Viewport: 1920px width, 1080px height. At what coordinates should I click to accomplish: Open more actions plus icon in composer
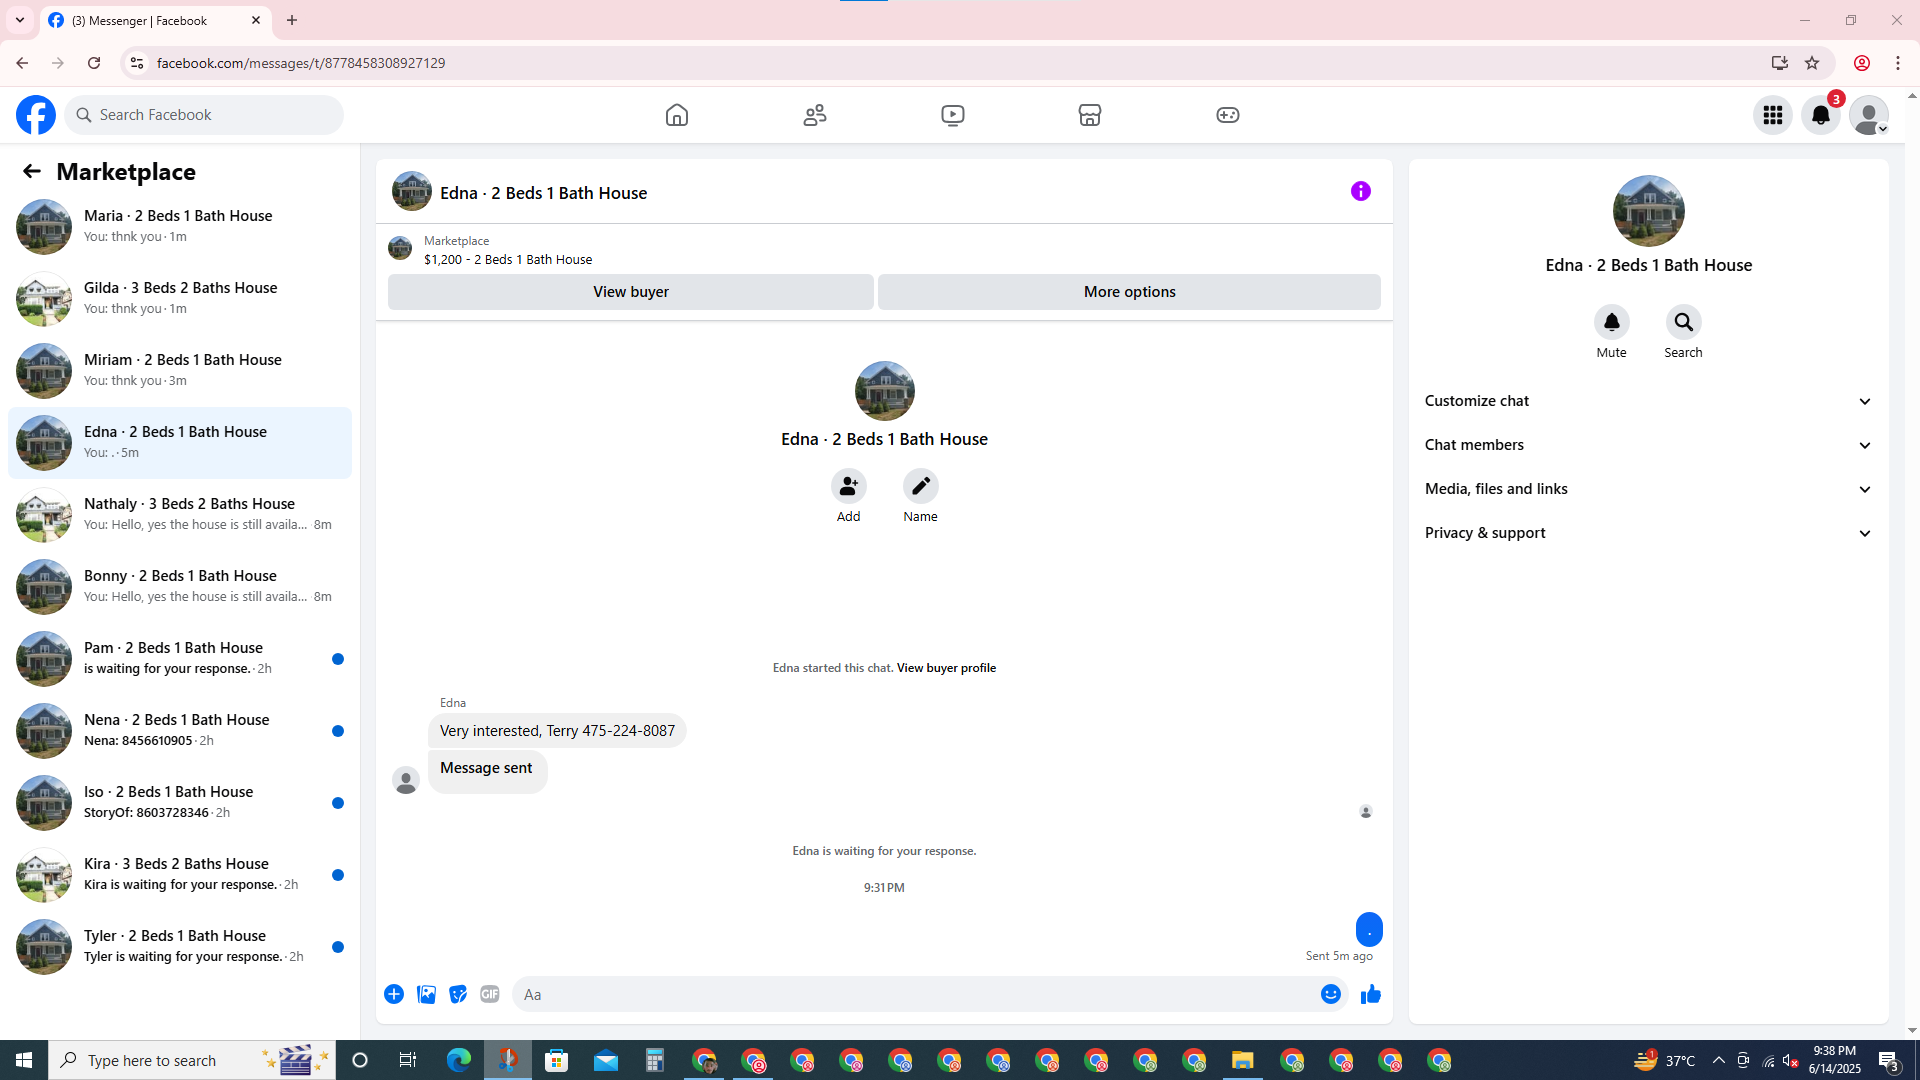[394, 994]
